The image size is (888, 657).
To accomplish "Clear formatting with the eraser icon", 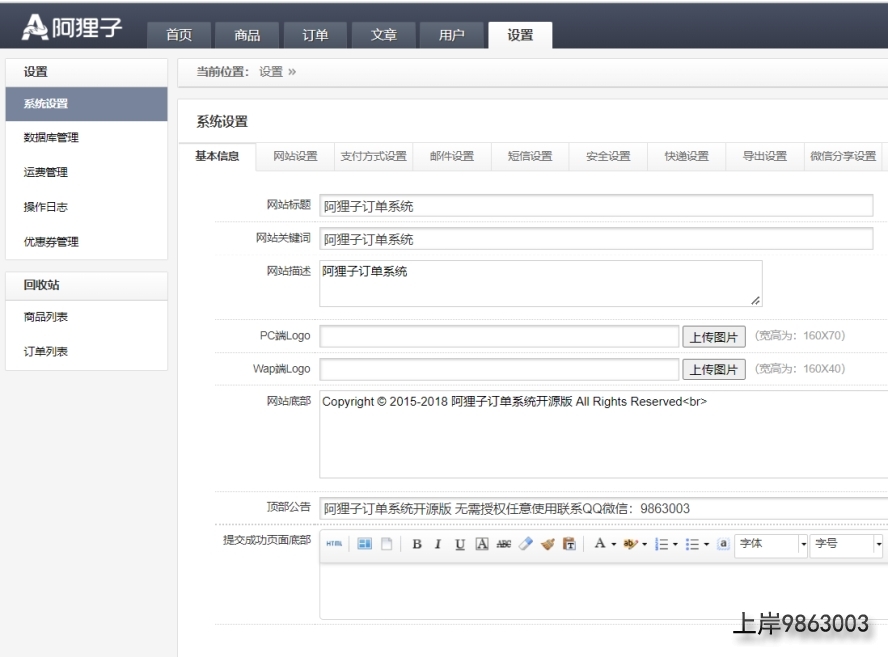I will point(526,544).
